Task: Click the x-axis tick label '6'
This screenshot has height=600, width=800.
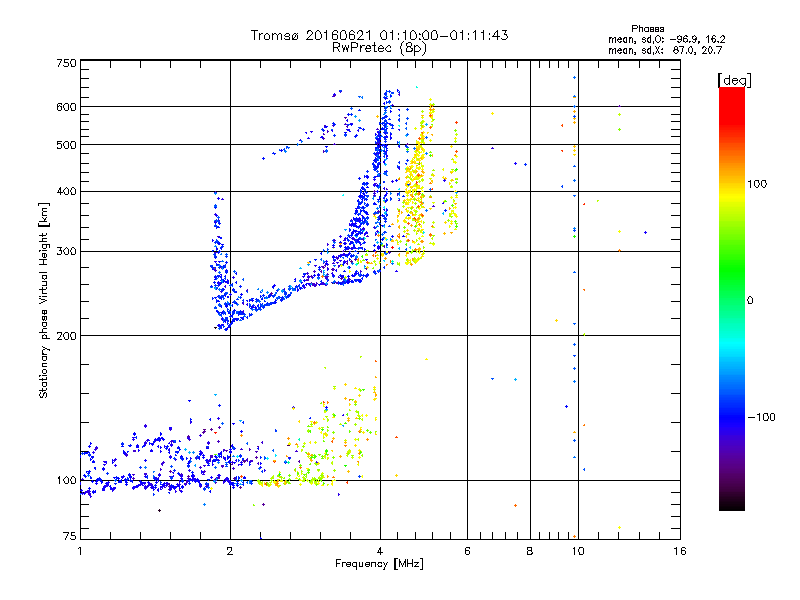Action: [467, 551]
